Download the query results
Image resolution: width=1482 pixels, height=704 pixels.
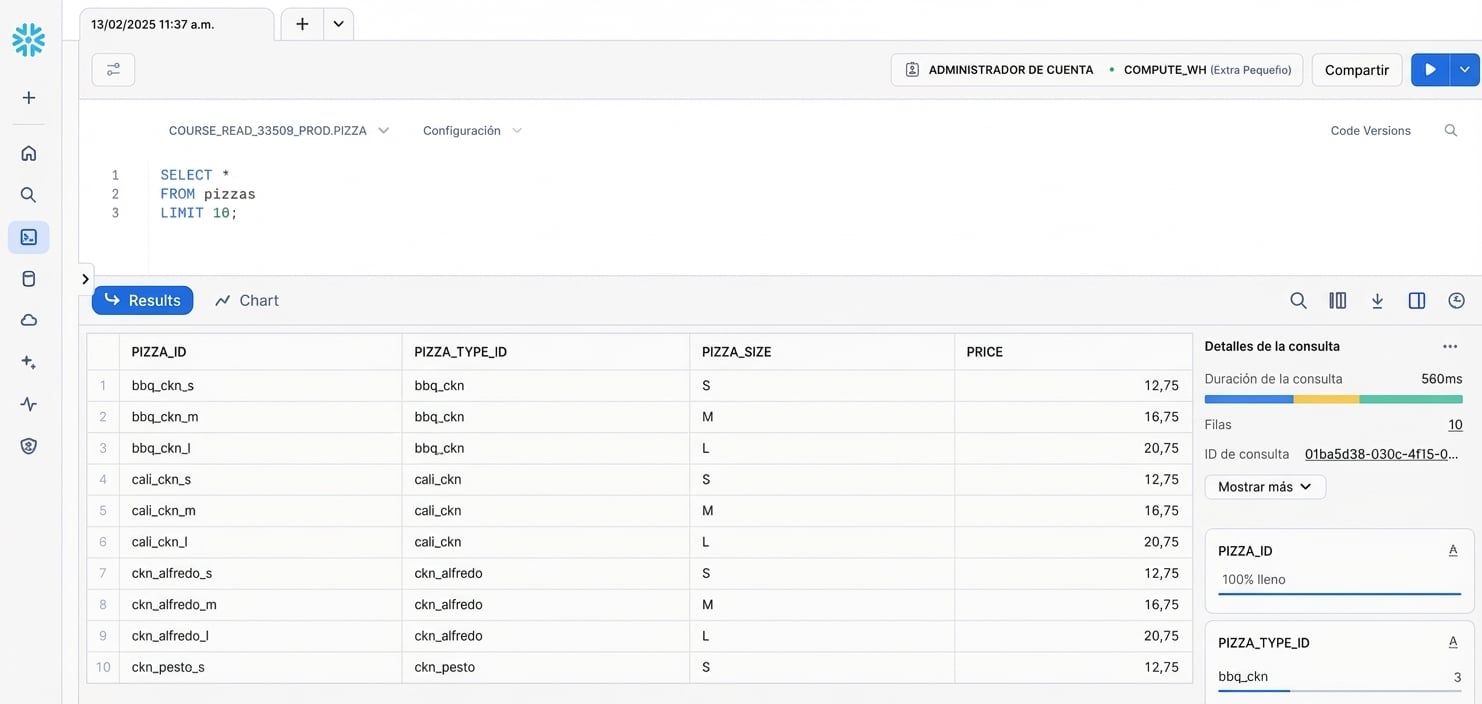tap(1377, 301)
